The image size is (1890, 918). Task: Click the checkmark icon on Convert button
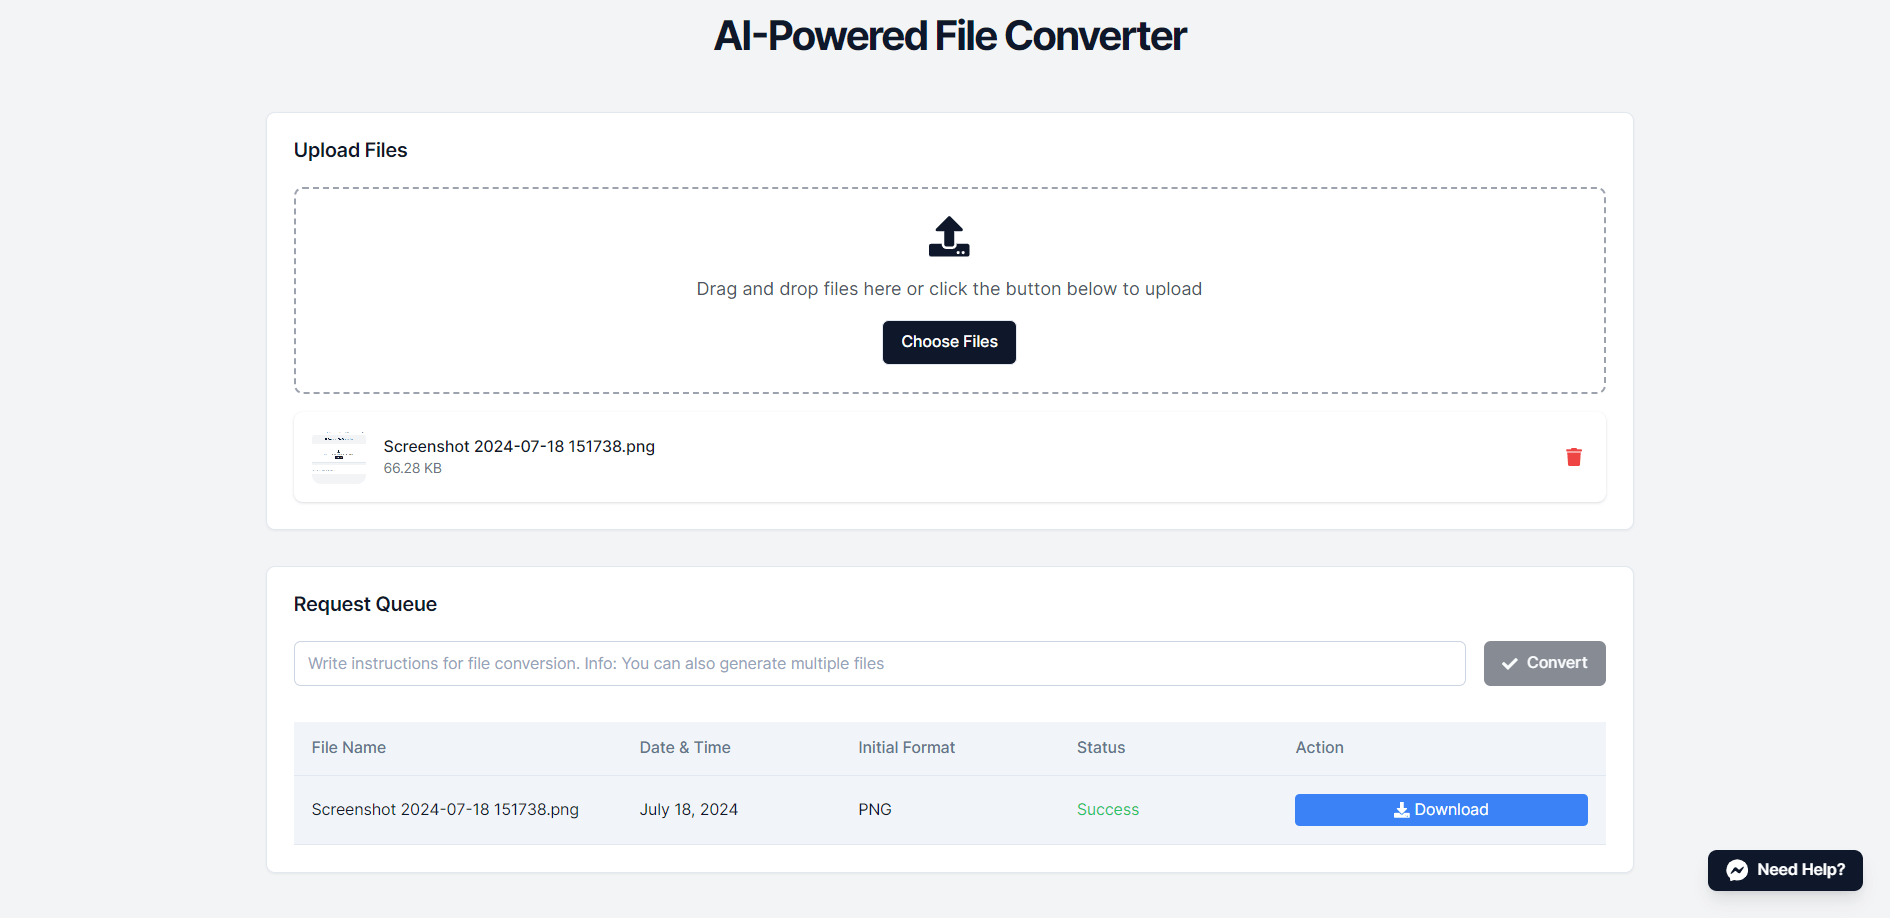tap(1510, 664)
